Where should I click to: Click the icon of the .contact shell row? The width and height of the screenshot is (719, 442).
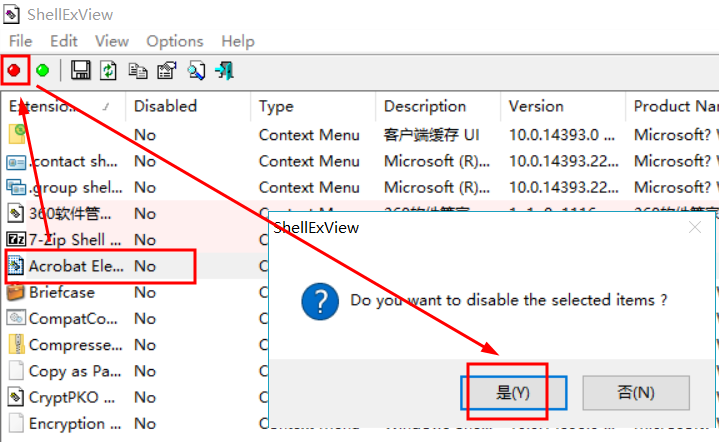coord(16,162)
